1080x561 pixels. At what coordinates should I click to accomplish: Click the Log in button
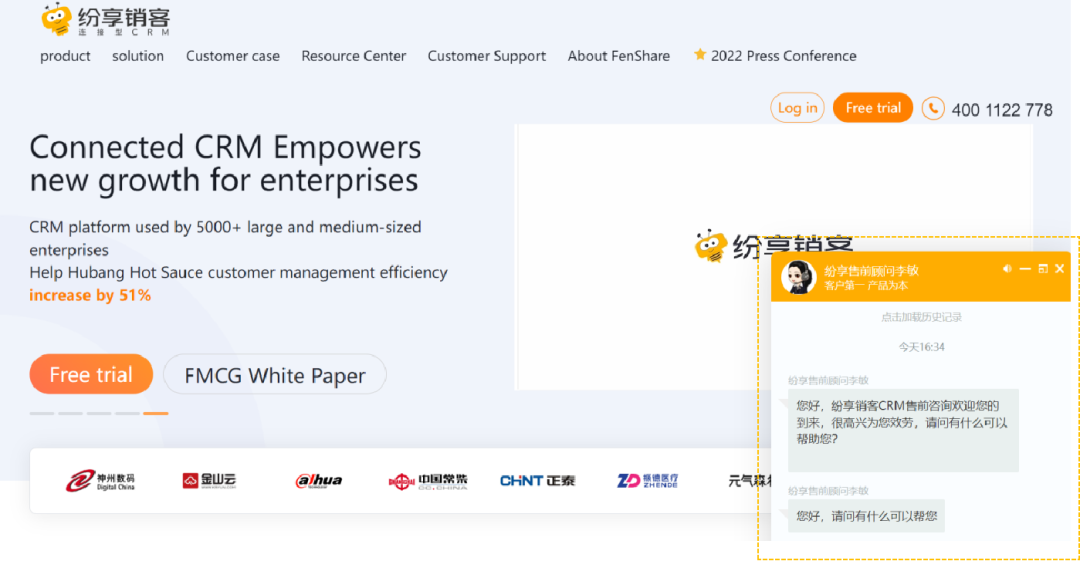click(797, 108)
